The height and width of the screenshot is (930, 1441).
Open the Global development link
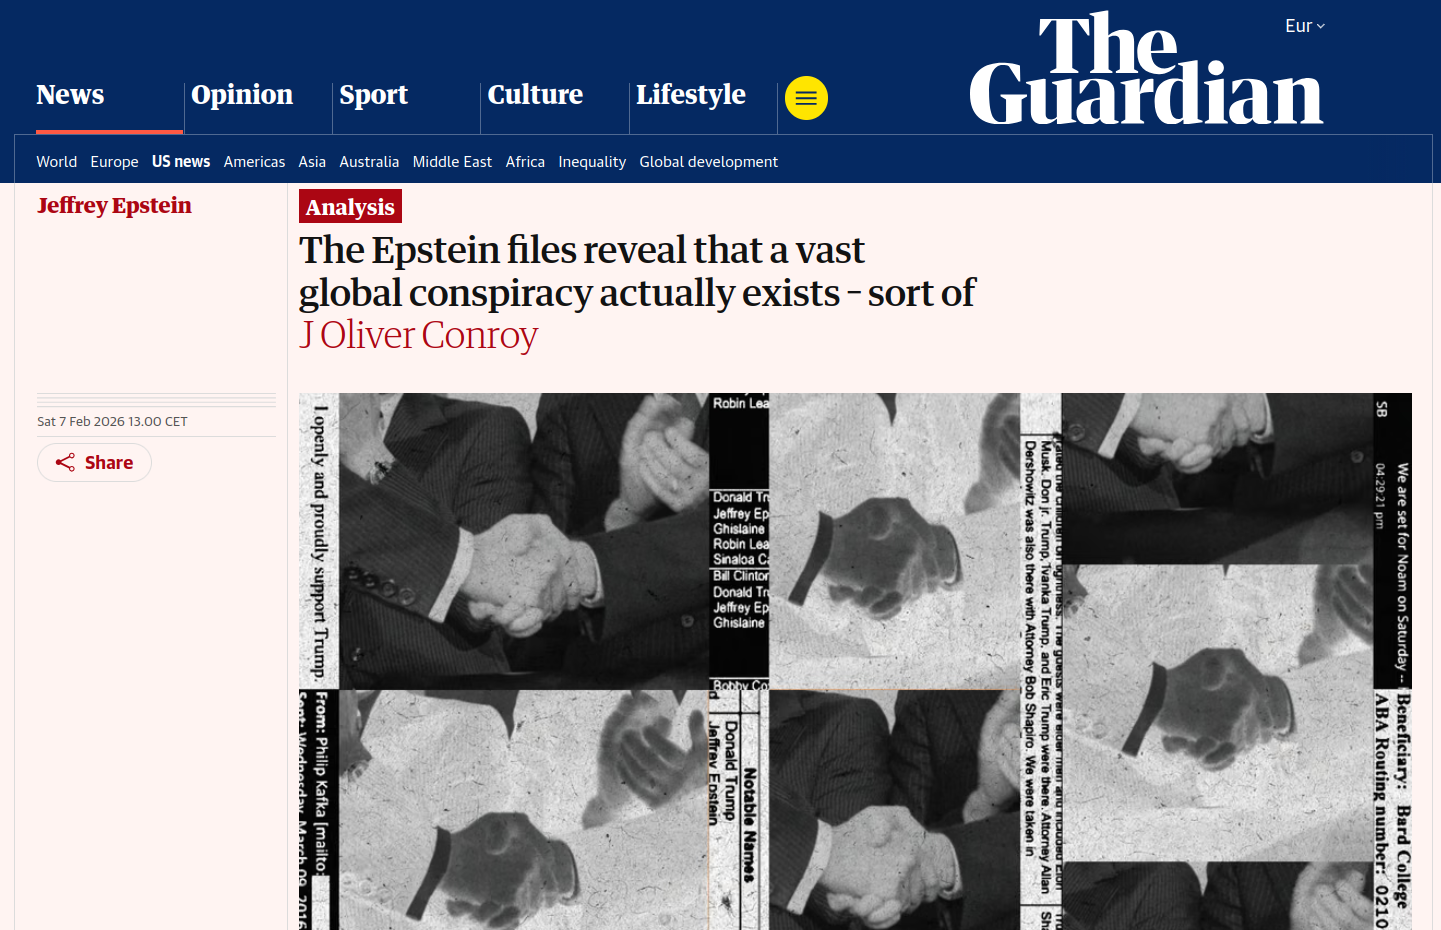click(x=708, y=162)
